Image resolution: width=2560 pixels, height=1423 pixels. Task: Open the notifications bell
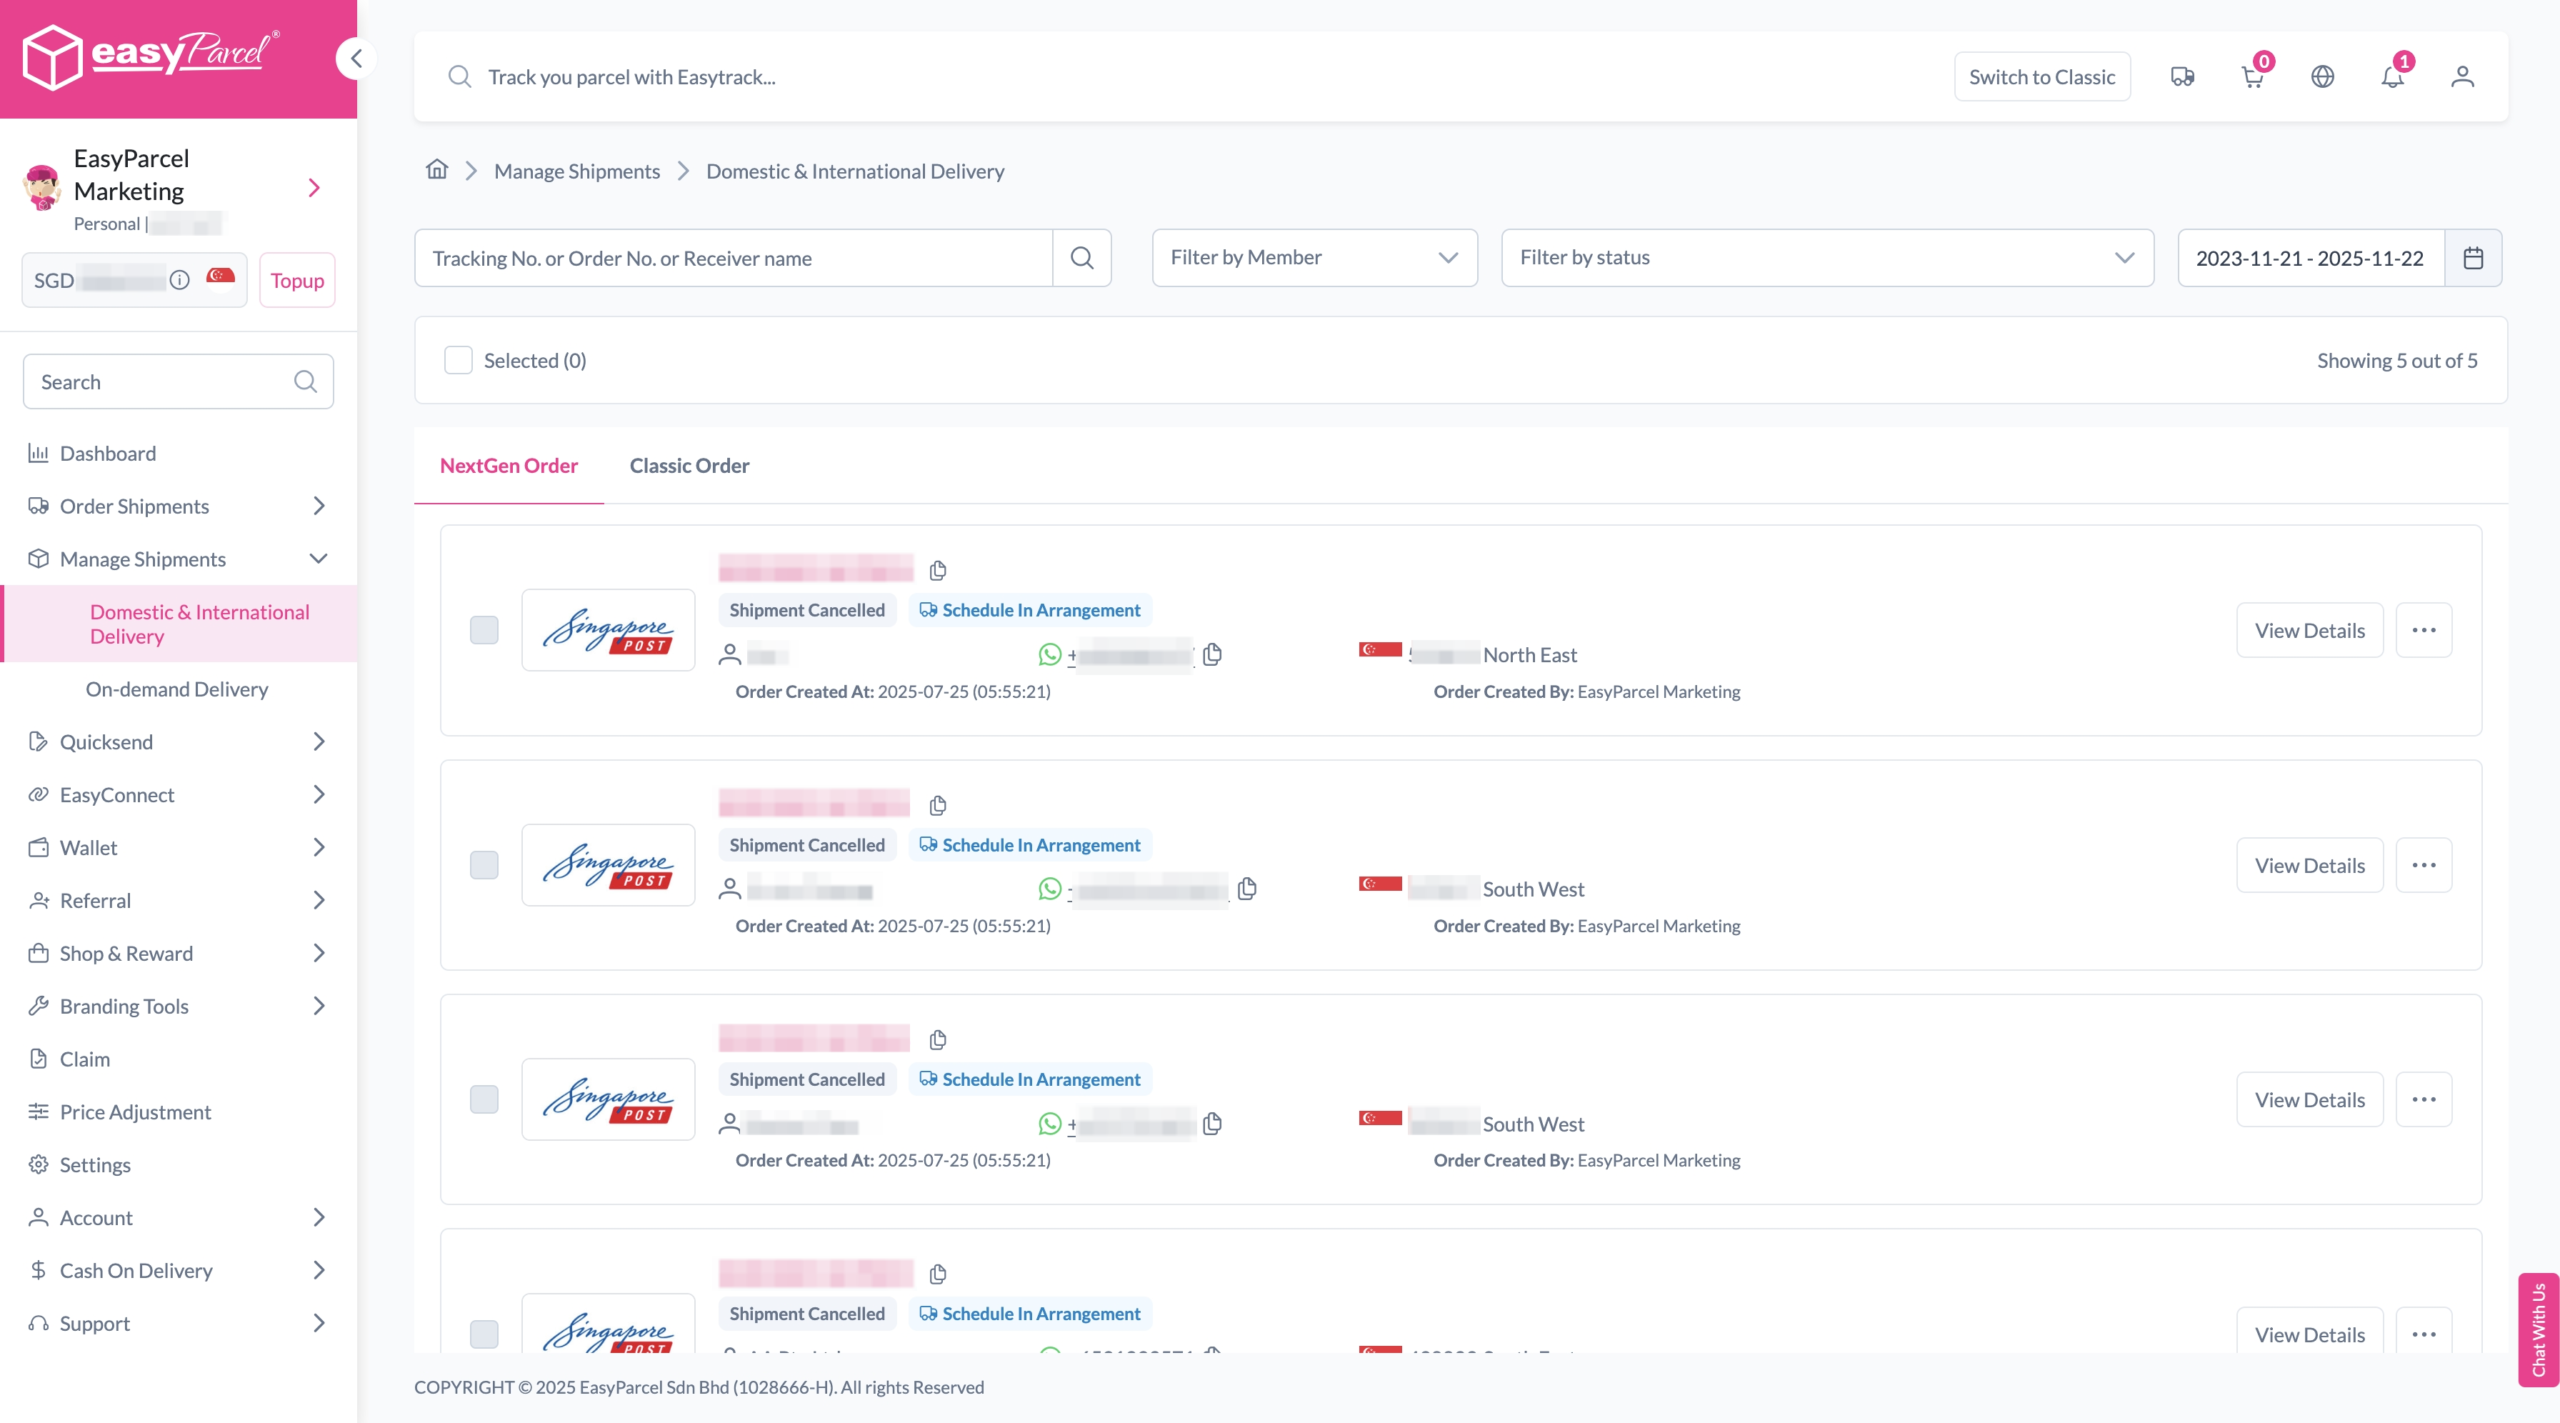[x=2392, y=76]
